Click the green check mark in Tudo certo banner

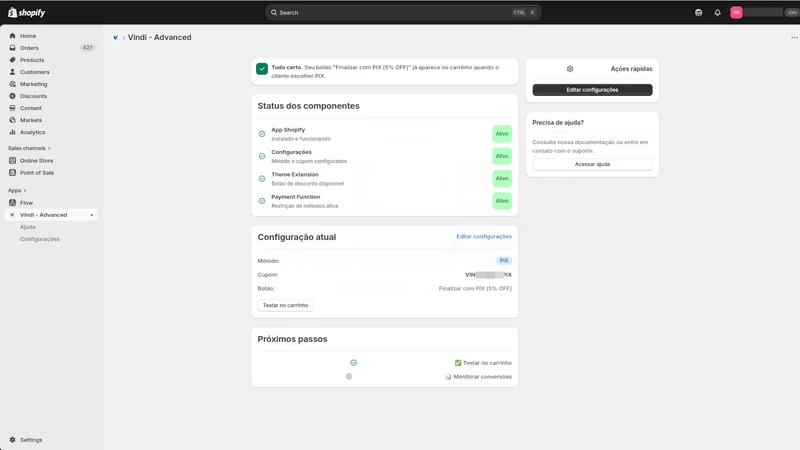262,69
